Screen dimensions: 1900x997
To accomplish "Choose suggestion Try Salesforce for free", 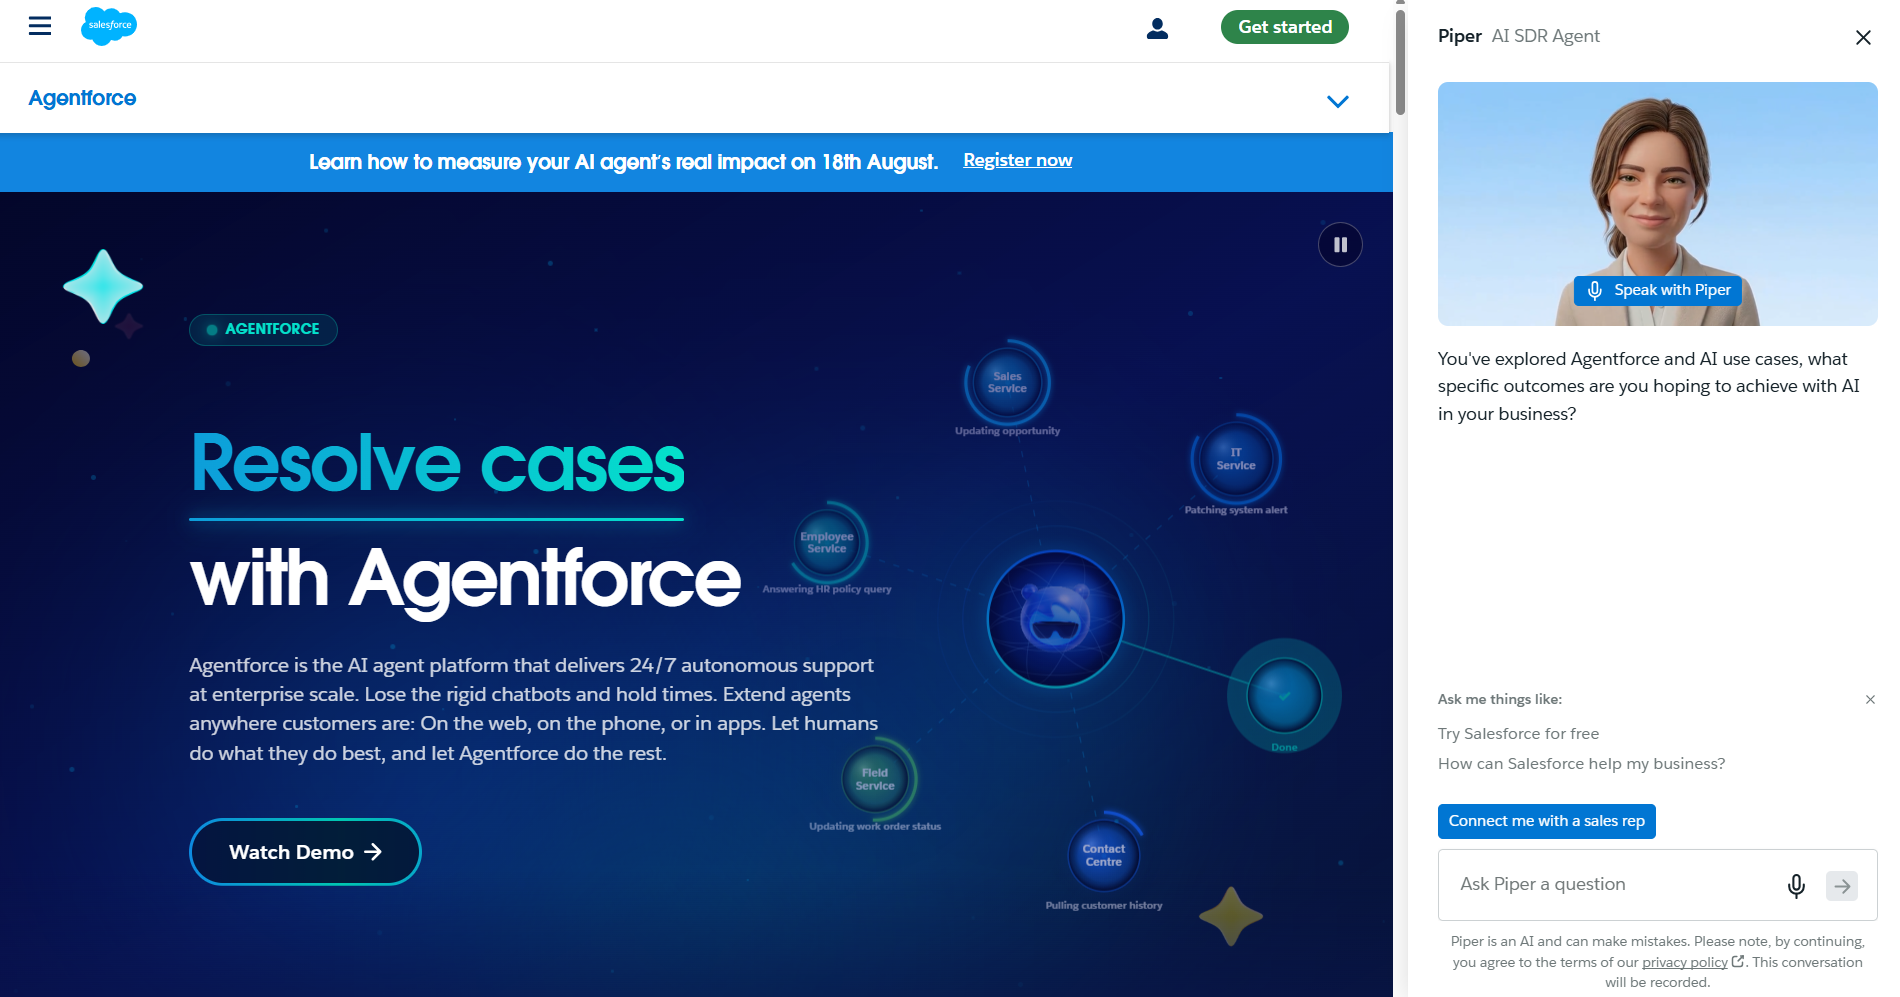I will click(x=1518, y=734).
